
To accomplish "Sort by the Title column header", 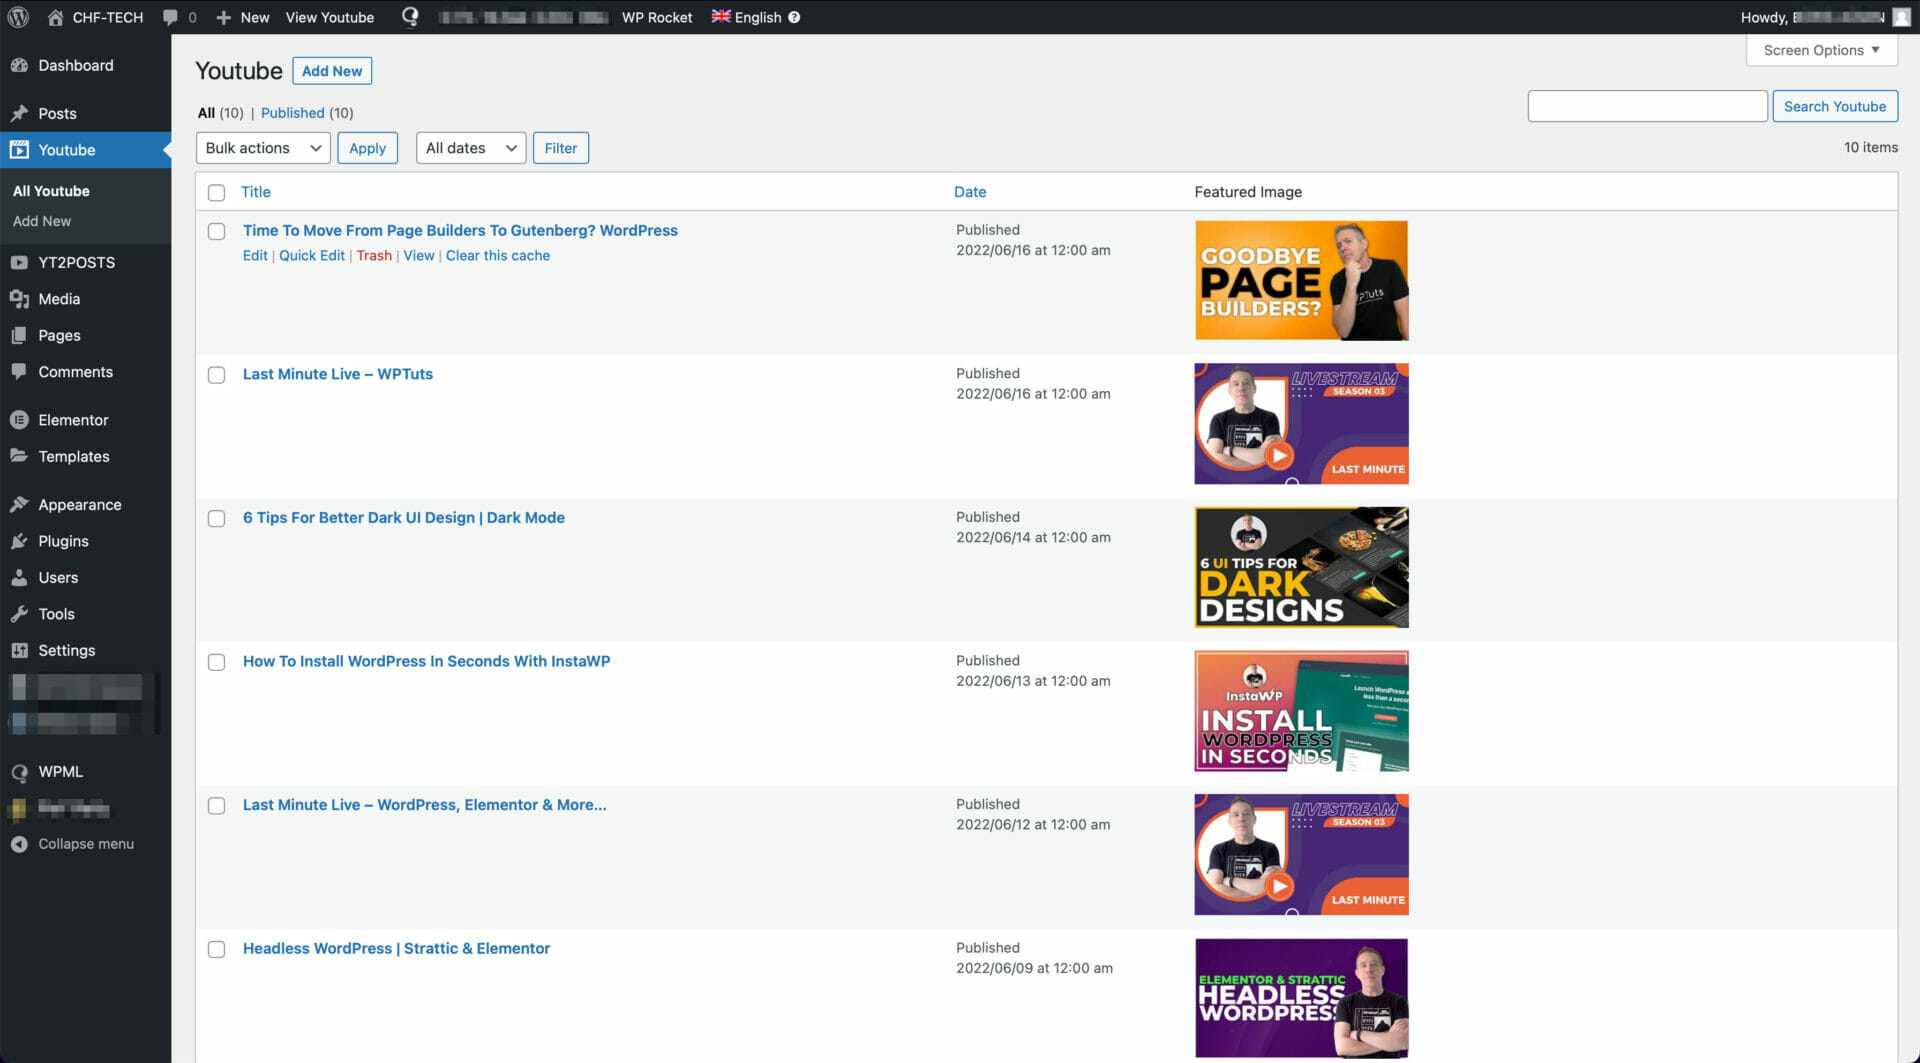I will (x=256, y=192).
